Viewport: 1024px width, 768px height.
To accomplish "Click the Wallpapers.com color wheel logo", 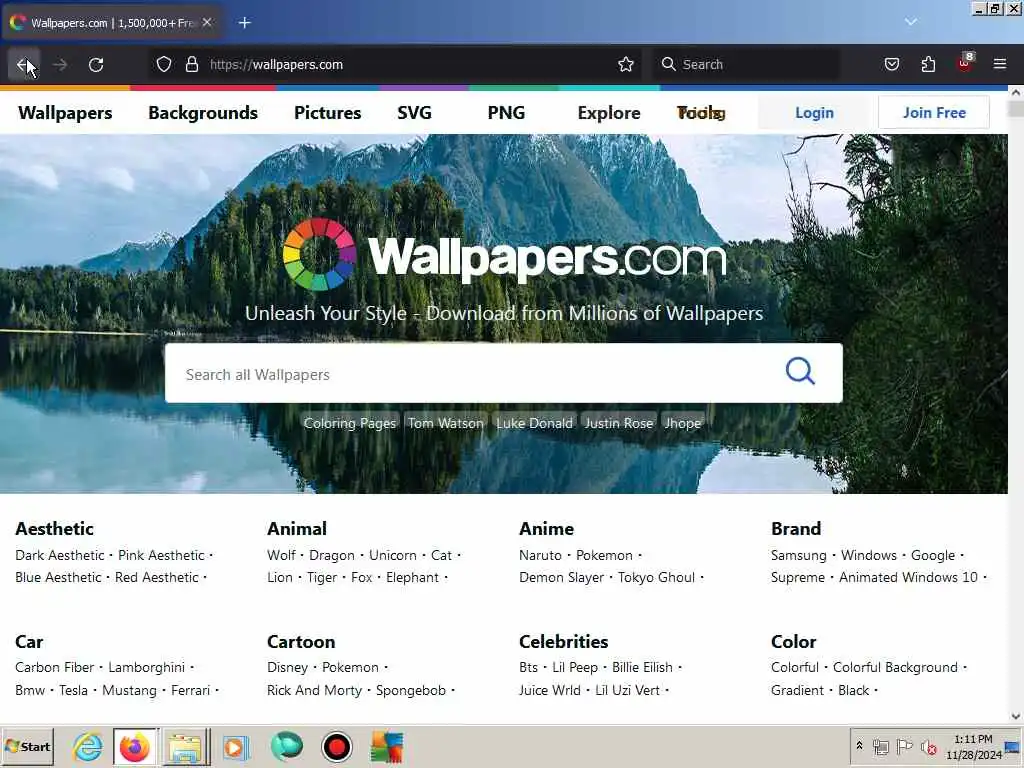I will [x=319, y=254].
